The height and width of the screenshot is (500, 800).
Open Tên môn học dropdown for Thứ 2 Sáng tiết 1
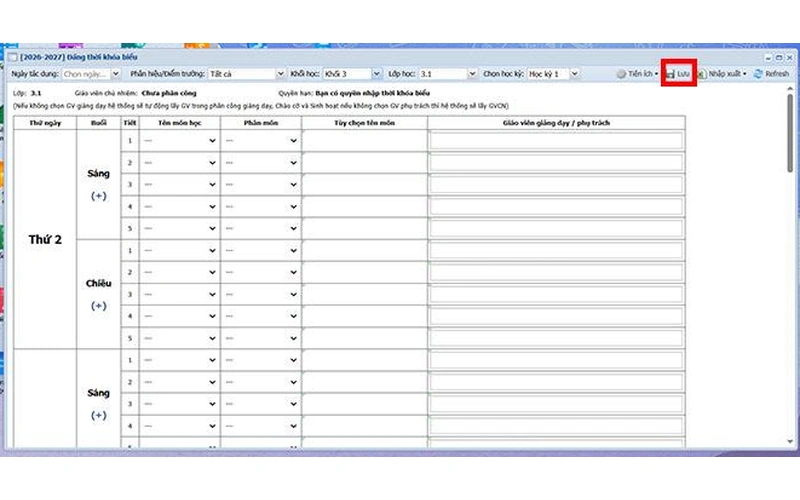pos(180,141)
